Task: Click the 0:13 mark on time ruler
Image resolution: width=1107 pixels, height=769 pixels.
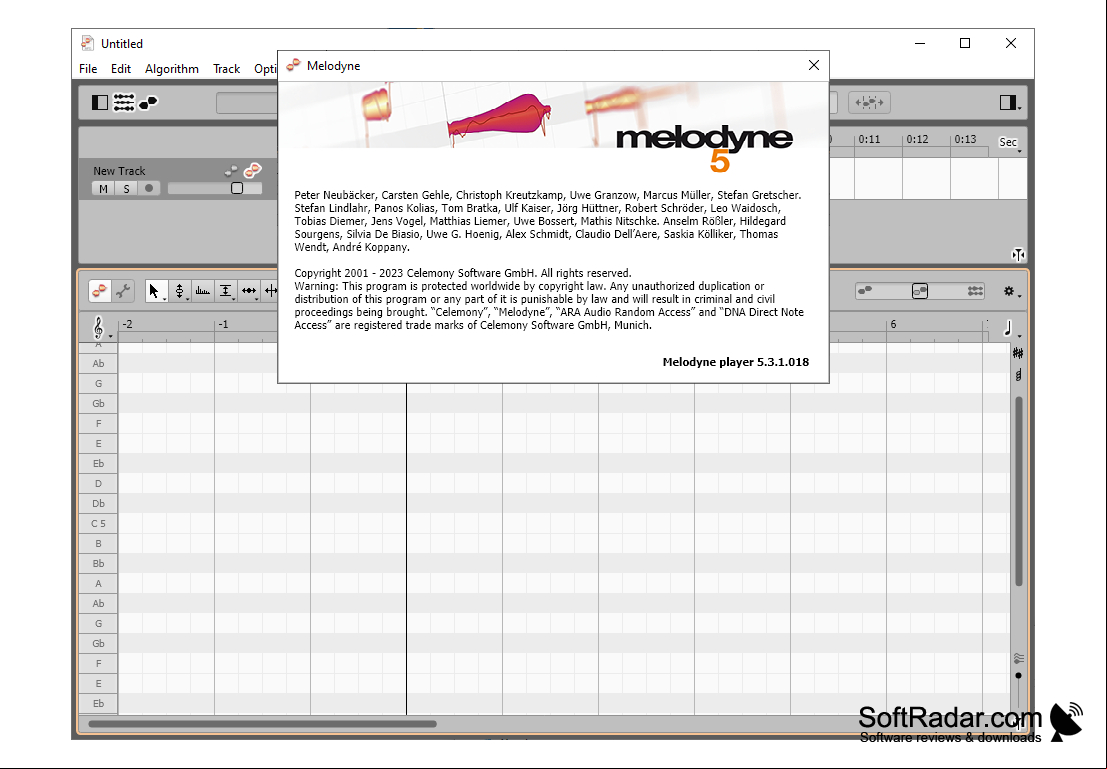Action: click(965, 140)
